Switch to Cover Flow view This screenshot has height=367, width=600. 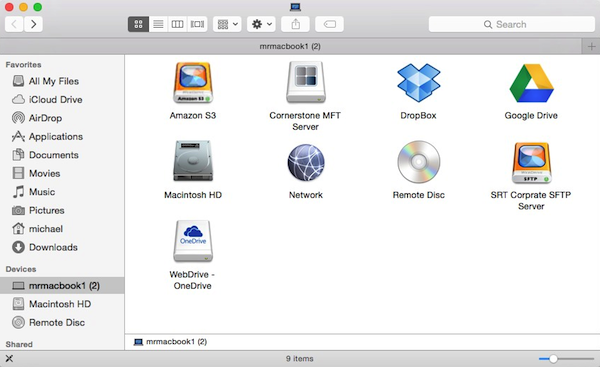point(197,24)
